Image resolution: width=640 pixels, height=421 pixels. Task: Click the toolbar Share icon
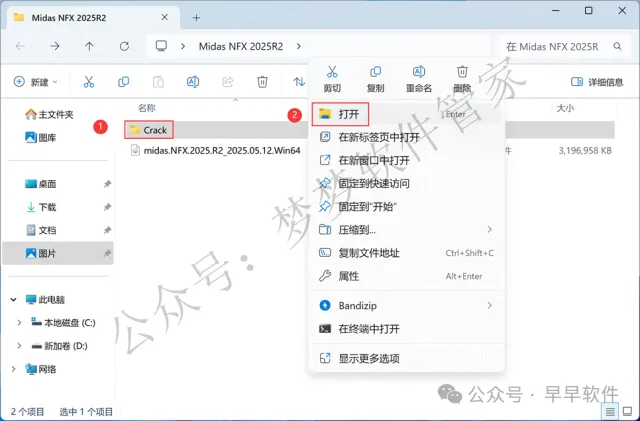point(227,82)
